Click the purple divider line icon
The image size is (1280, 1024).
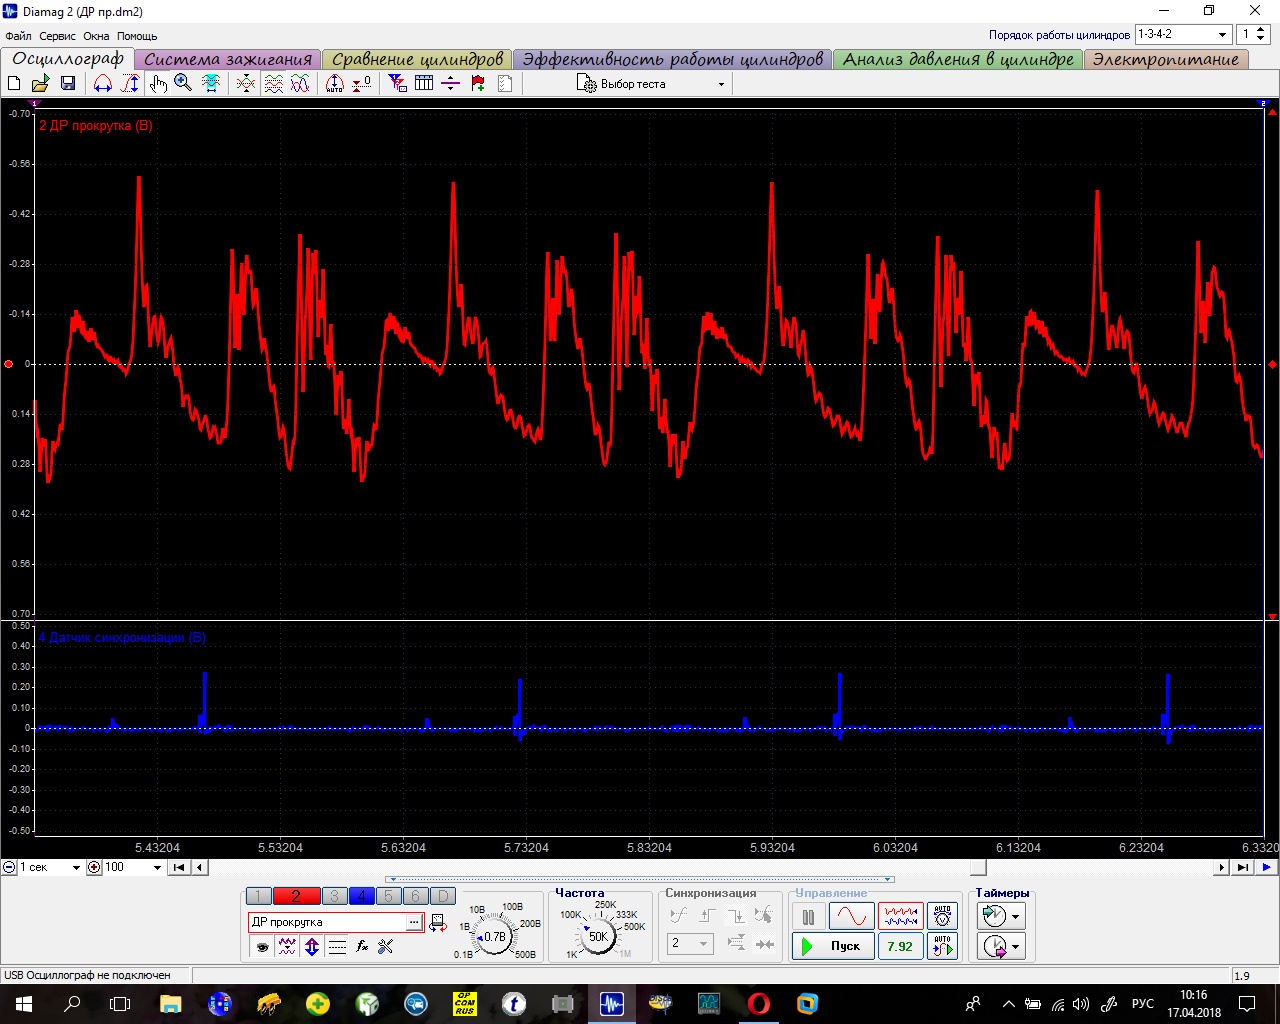click(451, 84)
